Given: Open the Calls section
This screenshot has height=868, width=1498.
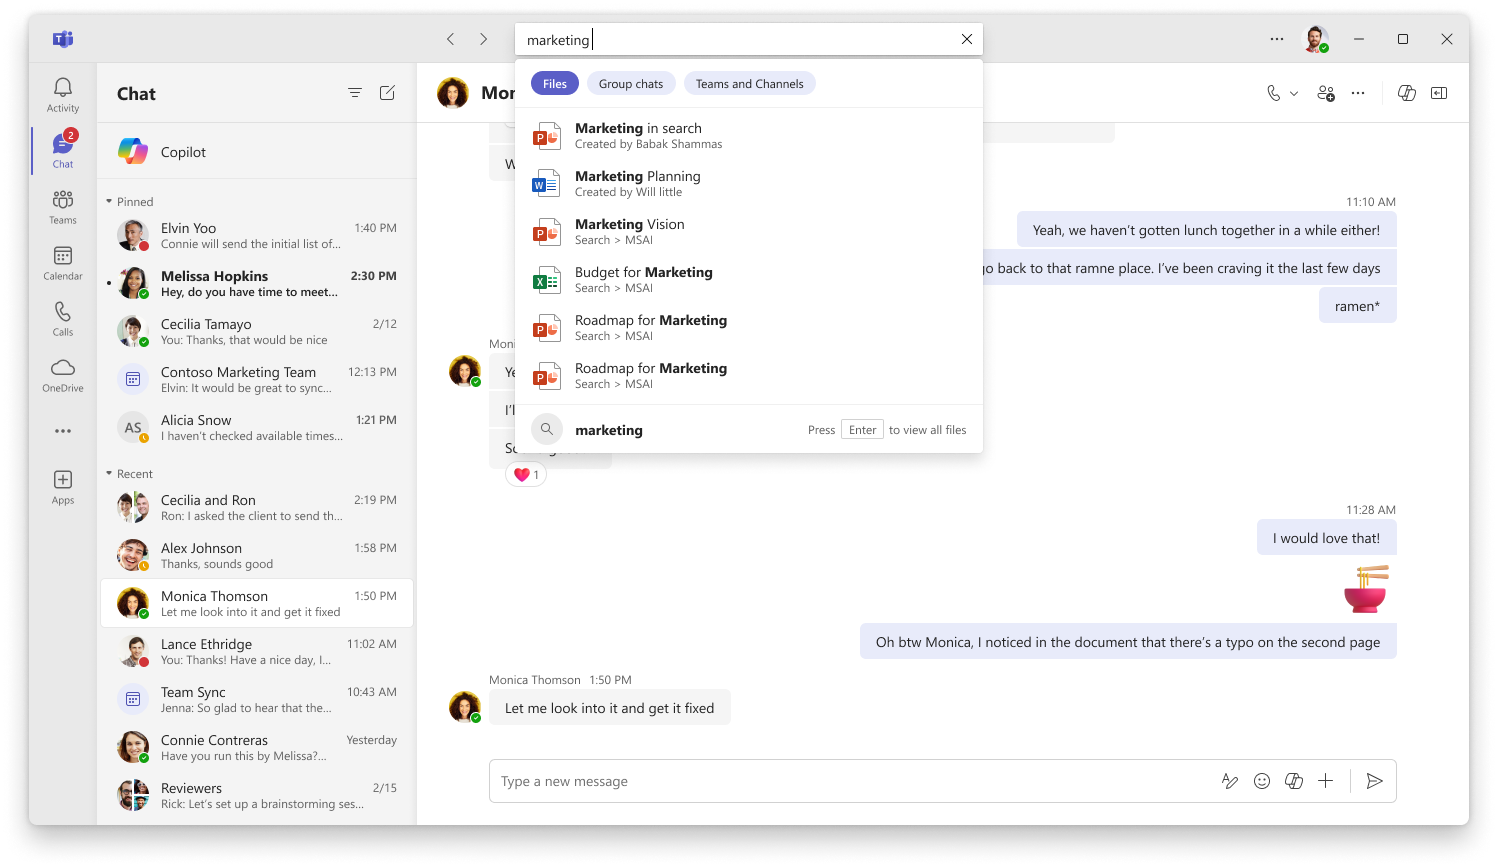Looking at the screenshot, I should (x=62, y=318).
